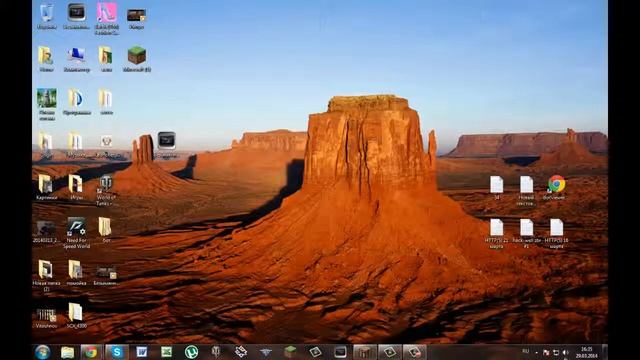
Task: Open Microsoft Word from the taskbar
Action: pos(142,352)
